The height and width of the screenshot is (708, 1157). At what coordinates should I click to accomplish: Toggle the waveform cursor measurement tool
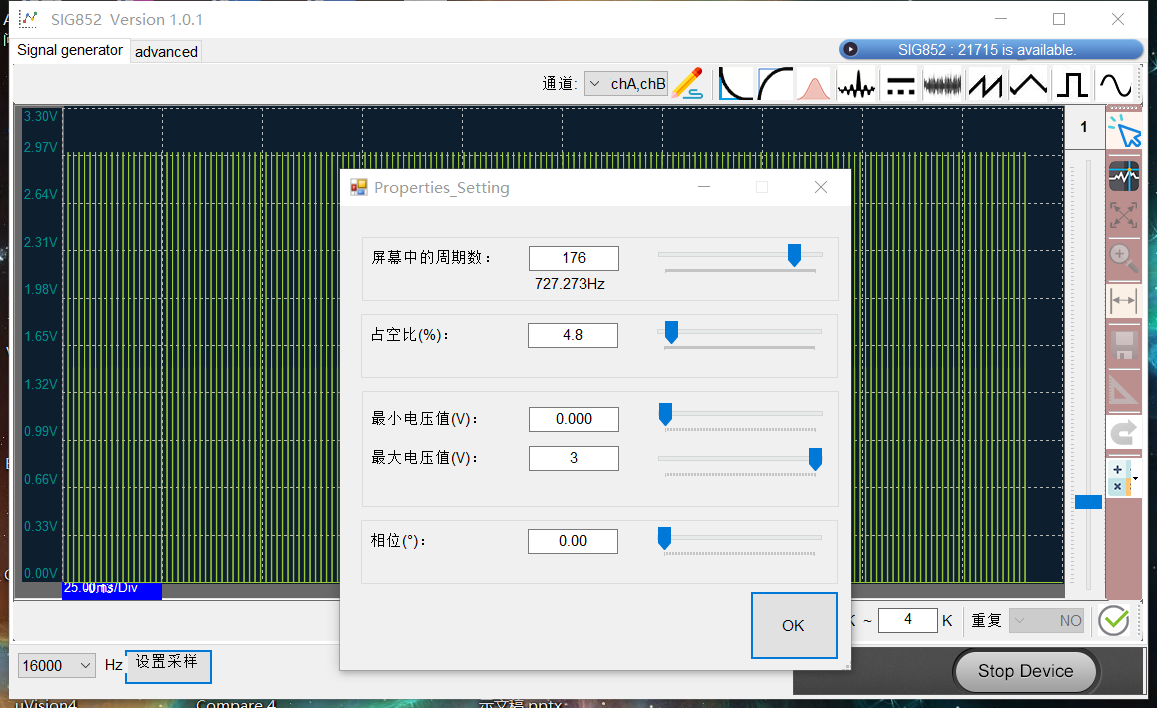pyautogui.click(x=1124, y=176)
